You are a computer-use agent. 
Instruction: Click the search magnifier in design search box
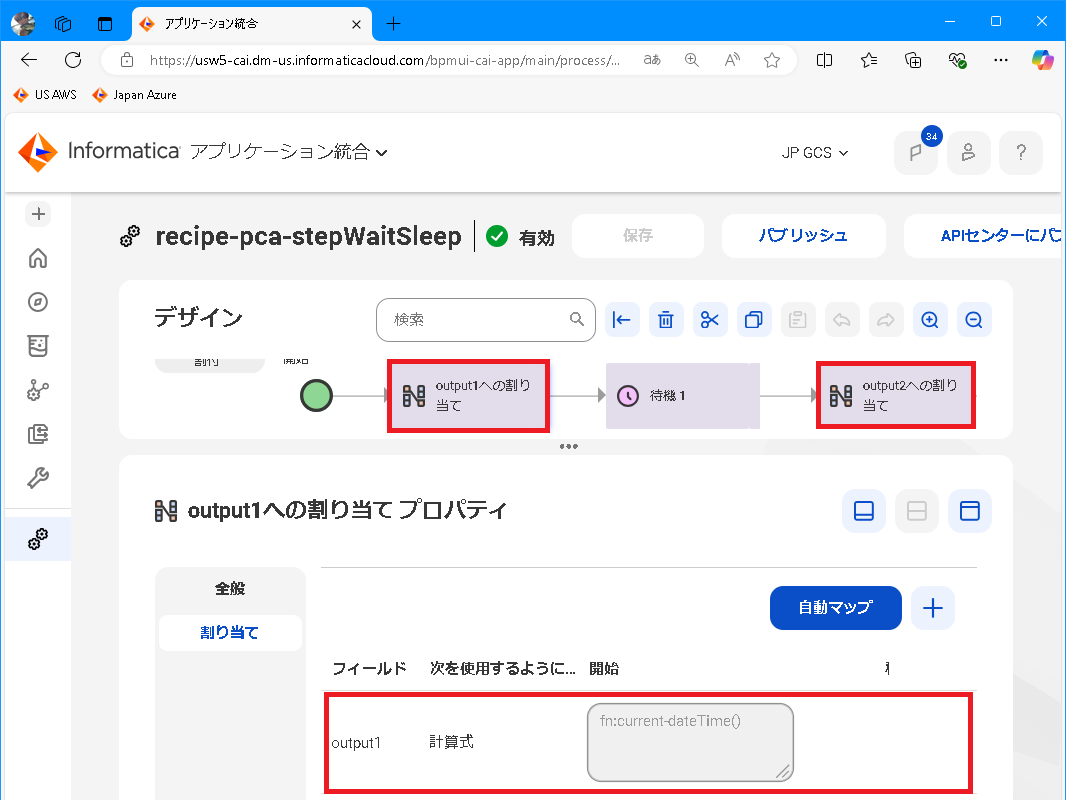[x=577, y=319]
